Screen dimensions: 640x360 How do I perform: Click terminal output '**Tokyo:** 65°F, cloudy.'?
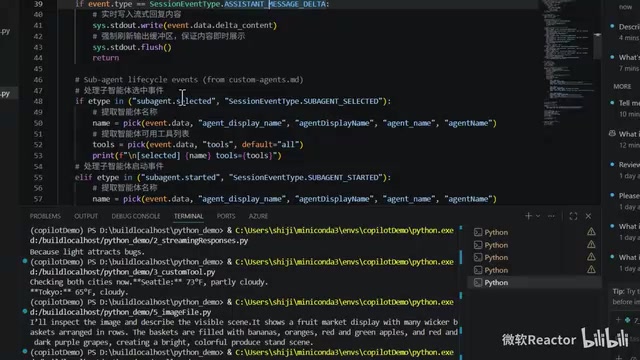tap(79, 292)
